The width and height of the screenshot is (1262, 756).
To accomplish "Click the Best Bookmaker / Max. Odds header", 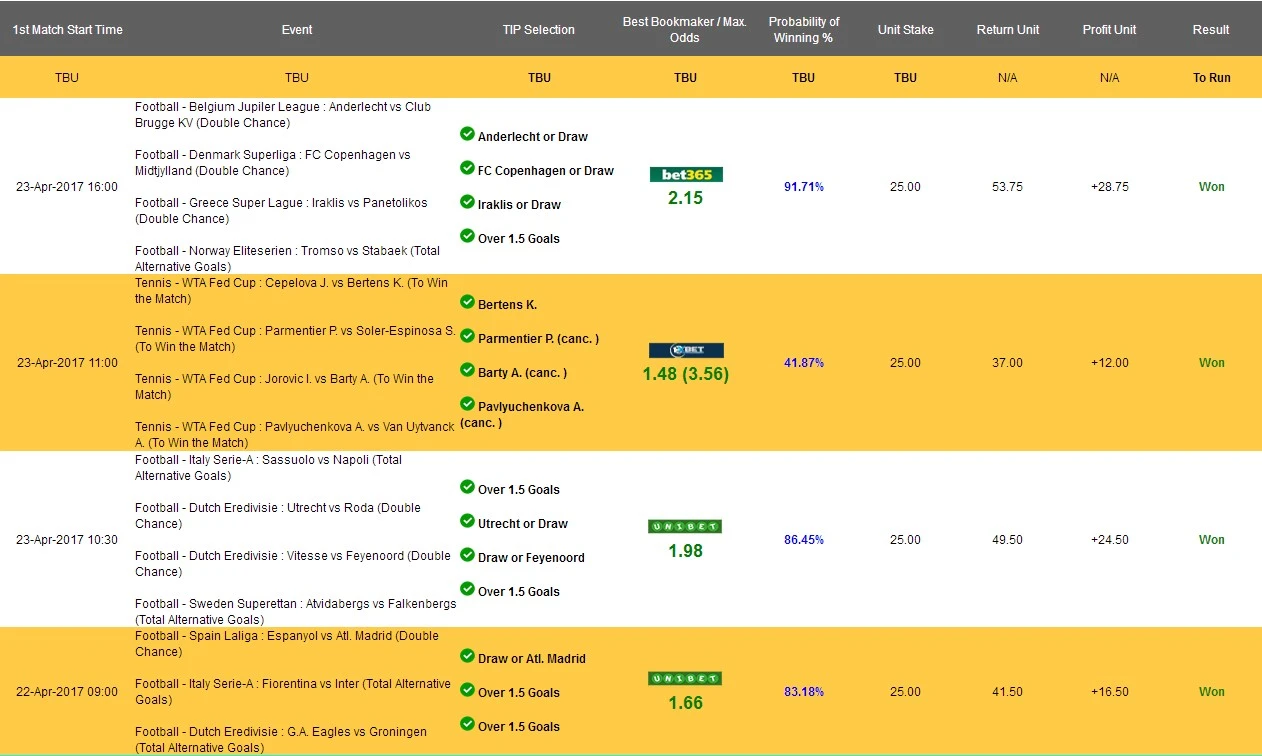I will click(x=685, y=30).
